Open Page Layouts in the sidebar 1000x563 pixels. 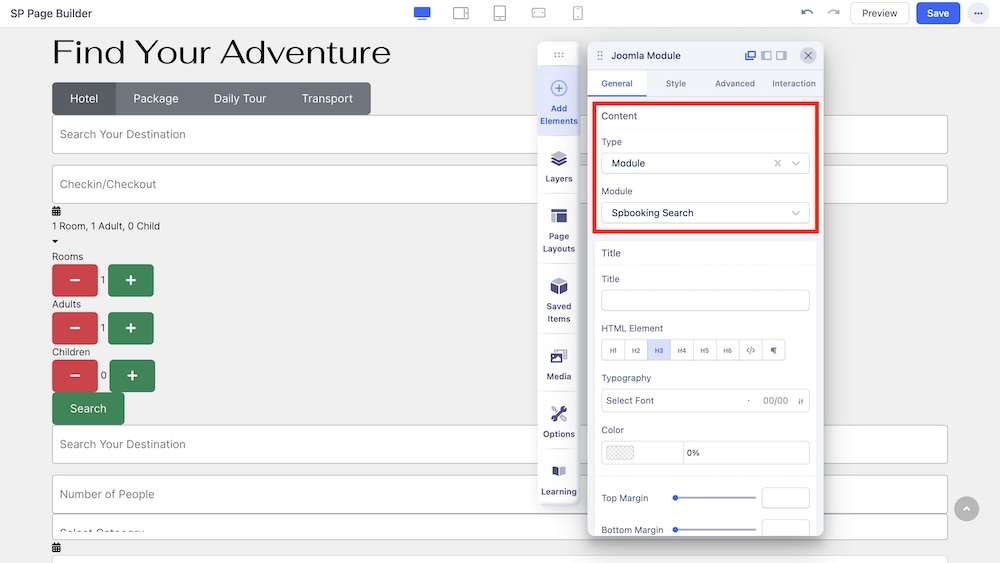[x=558, y=229]
